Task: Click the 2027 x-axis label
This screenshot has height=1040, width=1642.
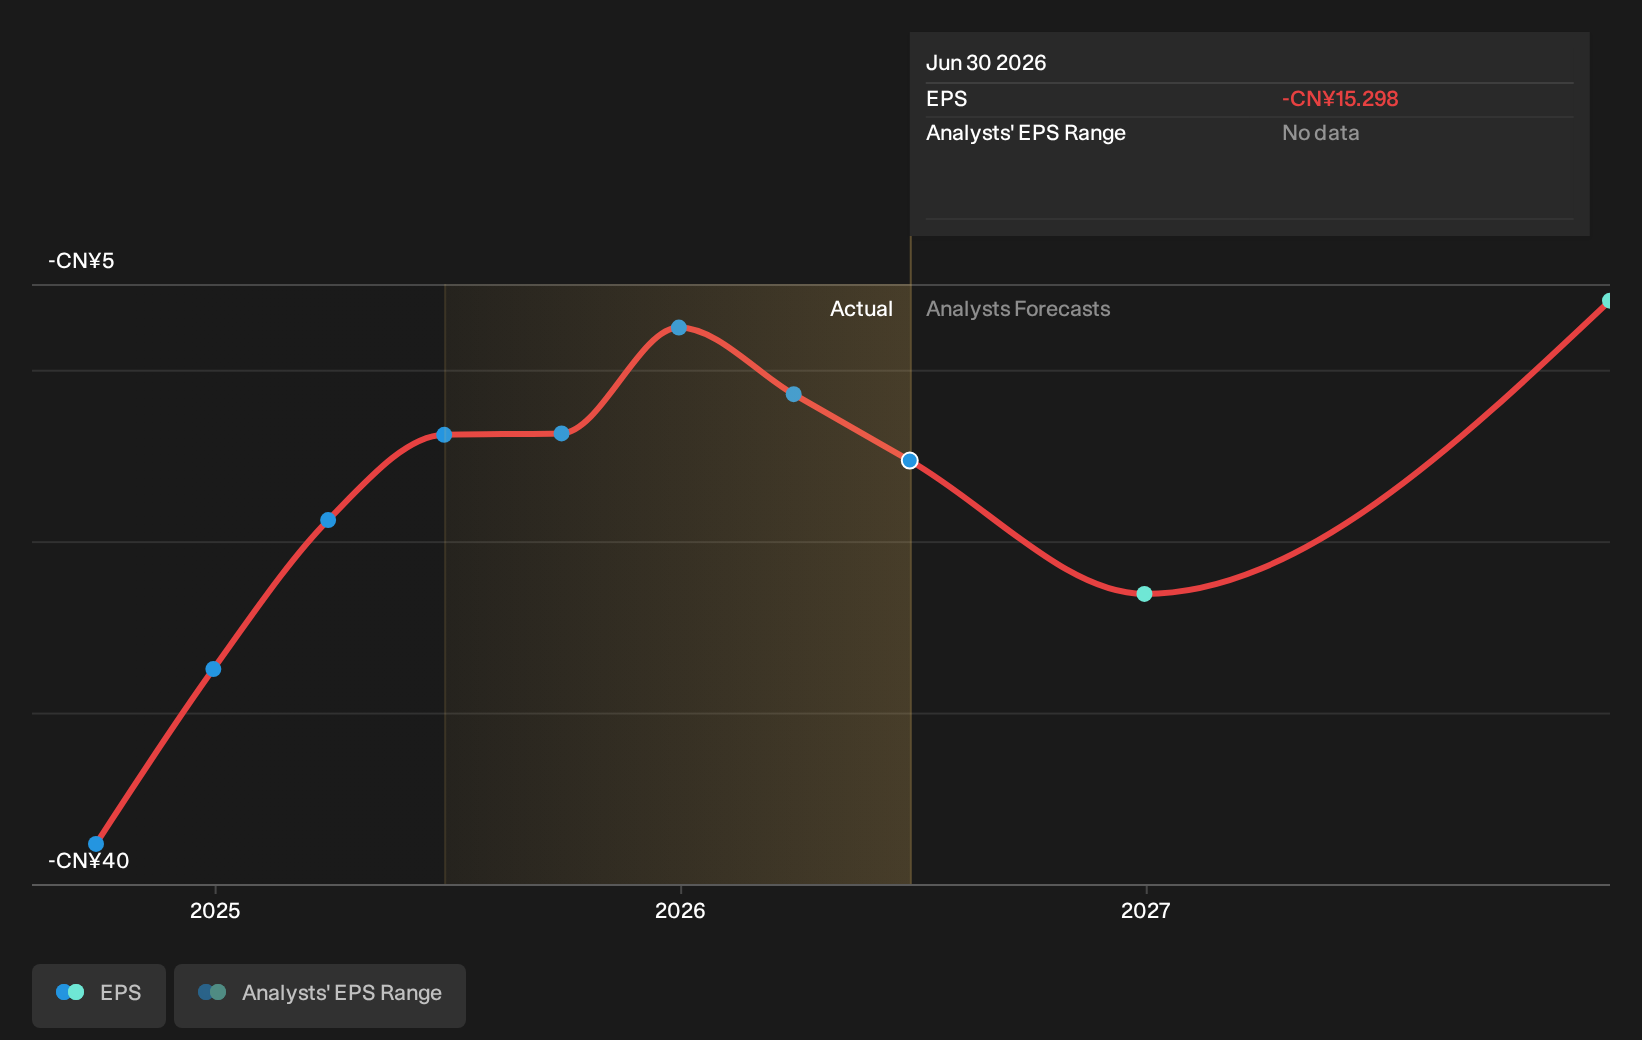Action: click(1145, 911)
